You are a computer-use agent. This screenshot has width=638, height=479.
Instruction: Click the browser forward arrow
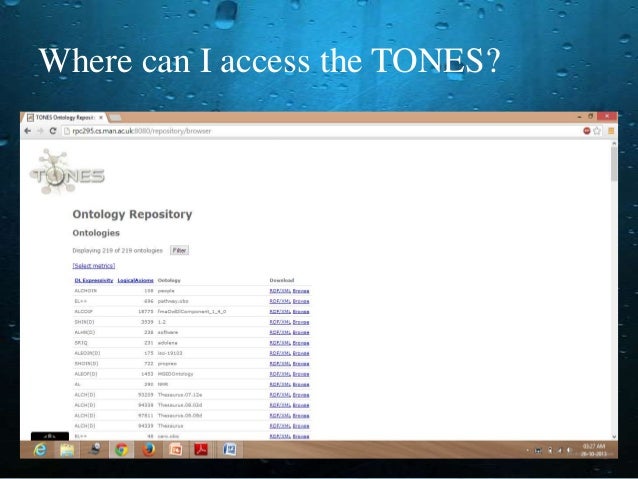point(40,131)
